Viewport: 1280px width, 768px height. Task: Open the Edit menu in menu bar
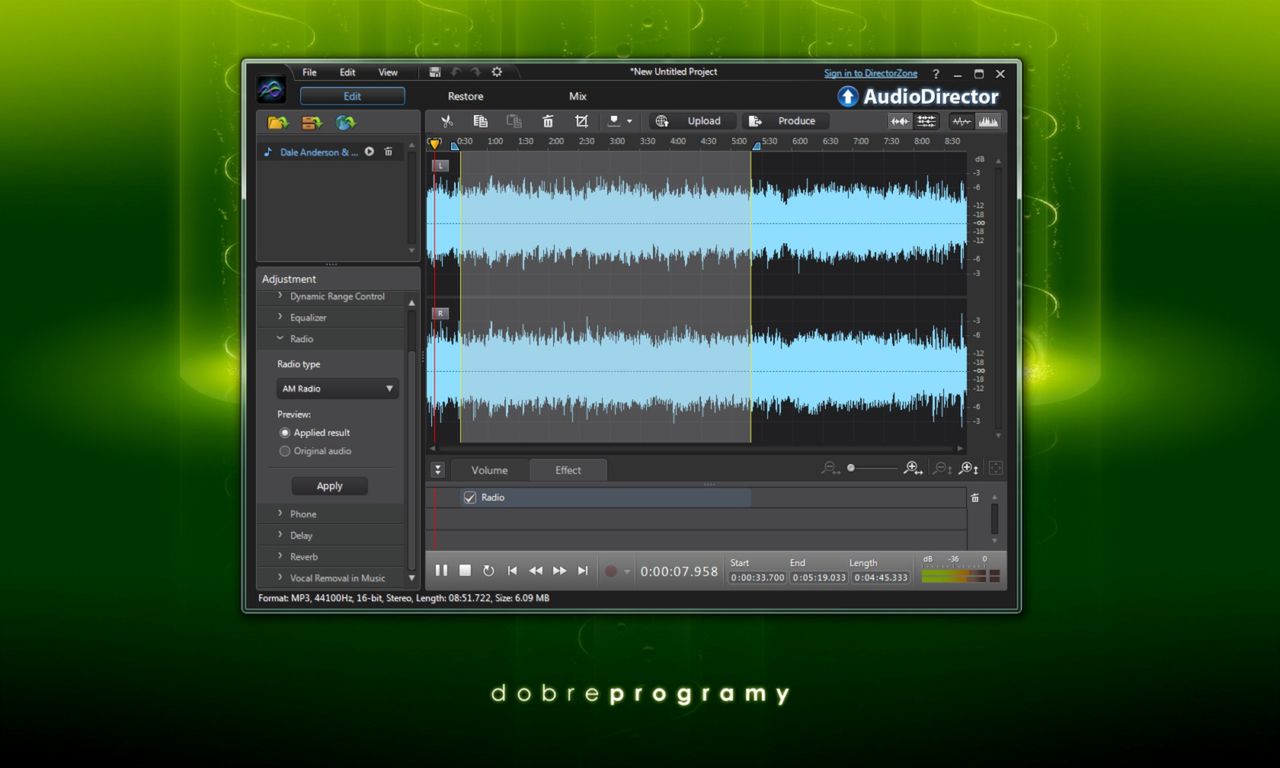coord(347,72)
